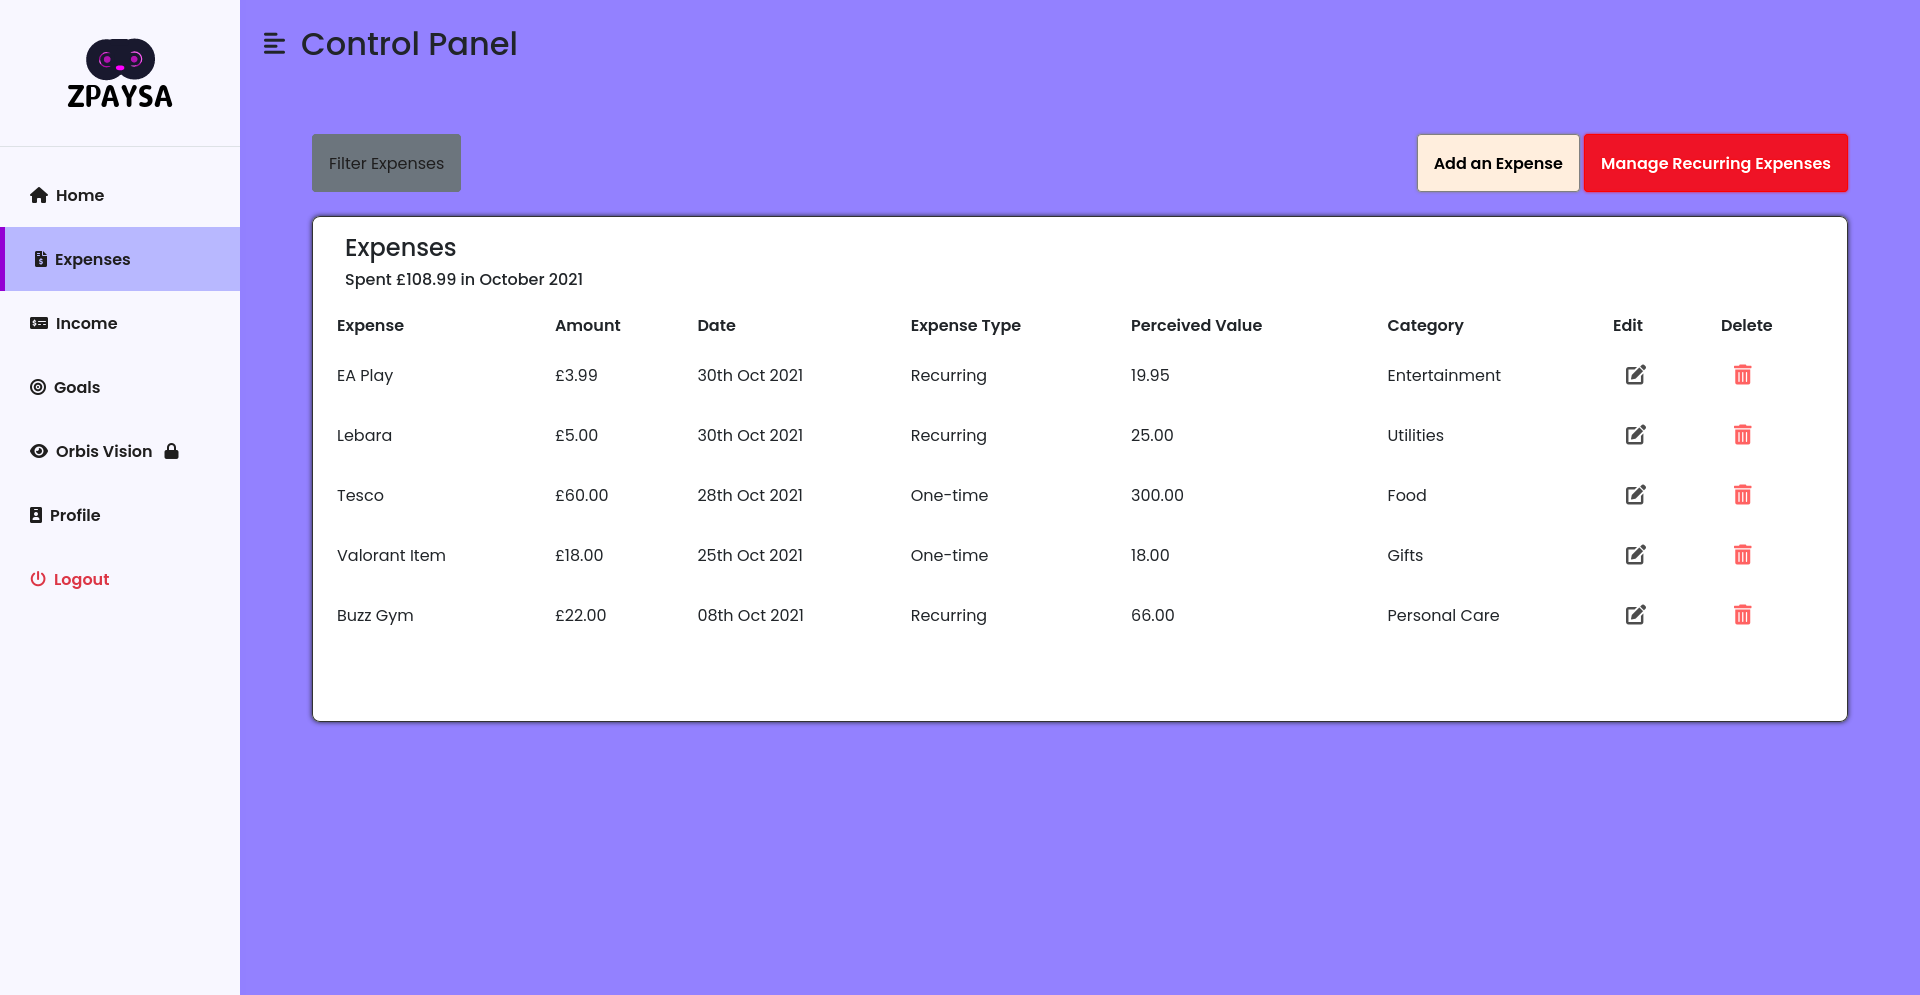The height and width of the screenshot is (995, 1920).
Task: Select the Valorant Item expense name
Action: pos(391,555)
